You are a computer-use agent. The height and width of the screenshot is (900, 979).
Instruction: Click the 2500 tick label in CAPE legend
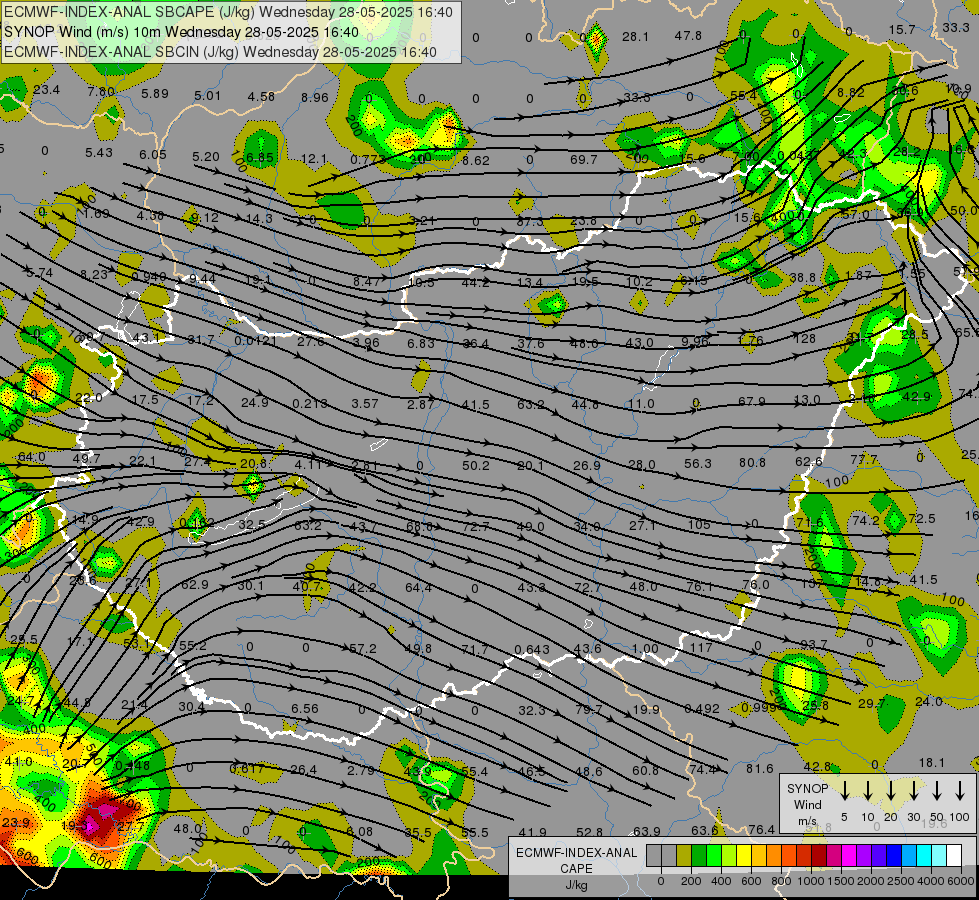[x=901, y=881]
